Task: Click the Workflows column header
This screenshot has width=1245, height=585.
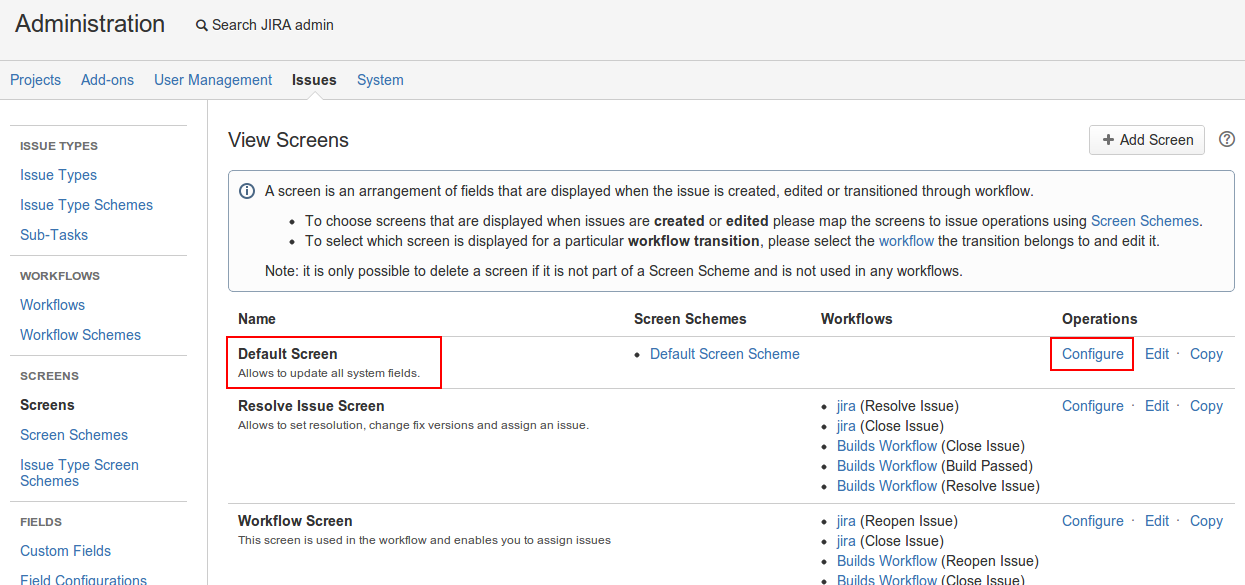Action: (x=857, y=319)
